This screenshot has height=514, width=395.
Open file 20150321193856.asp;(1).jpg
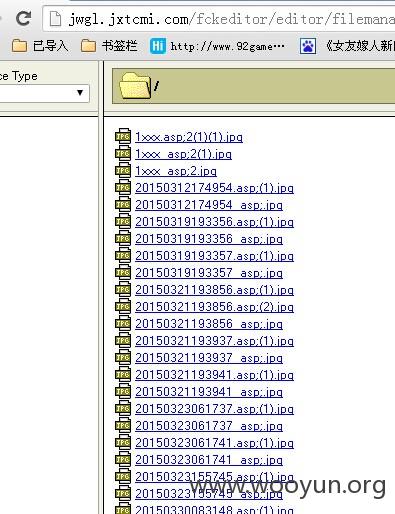click(214, 290)
